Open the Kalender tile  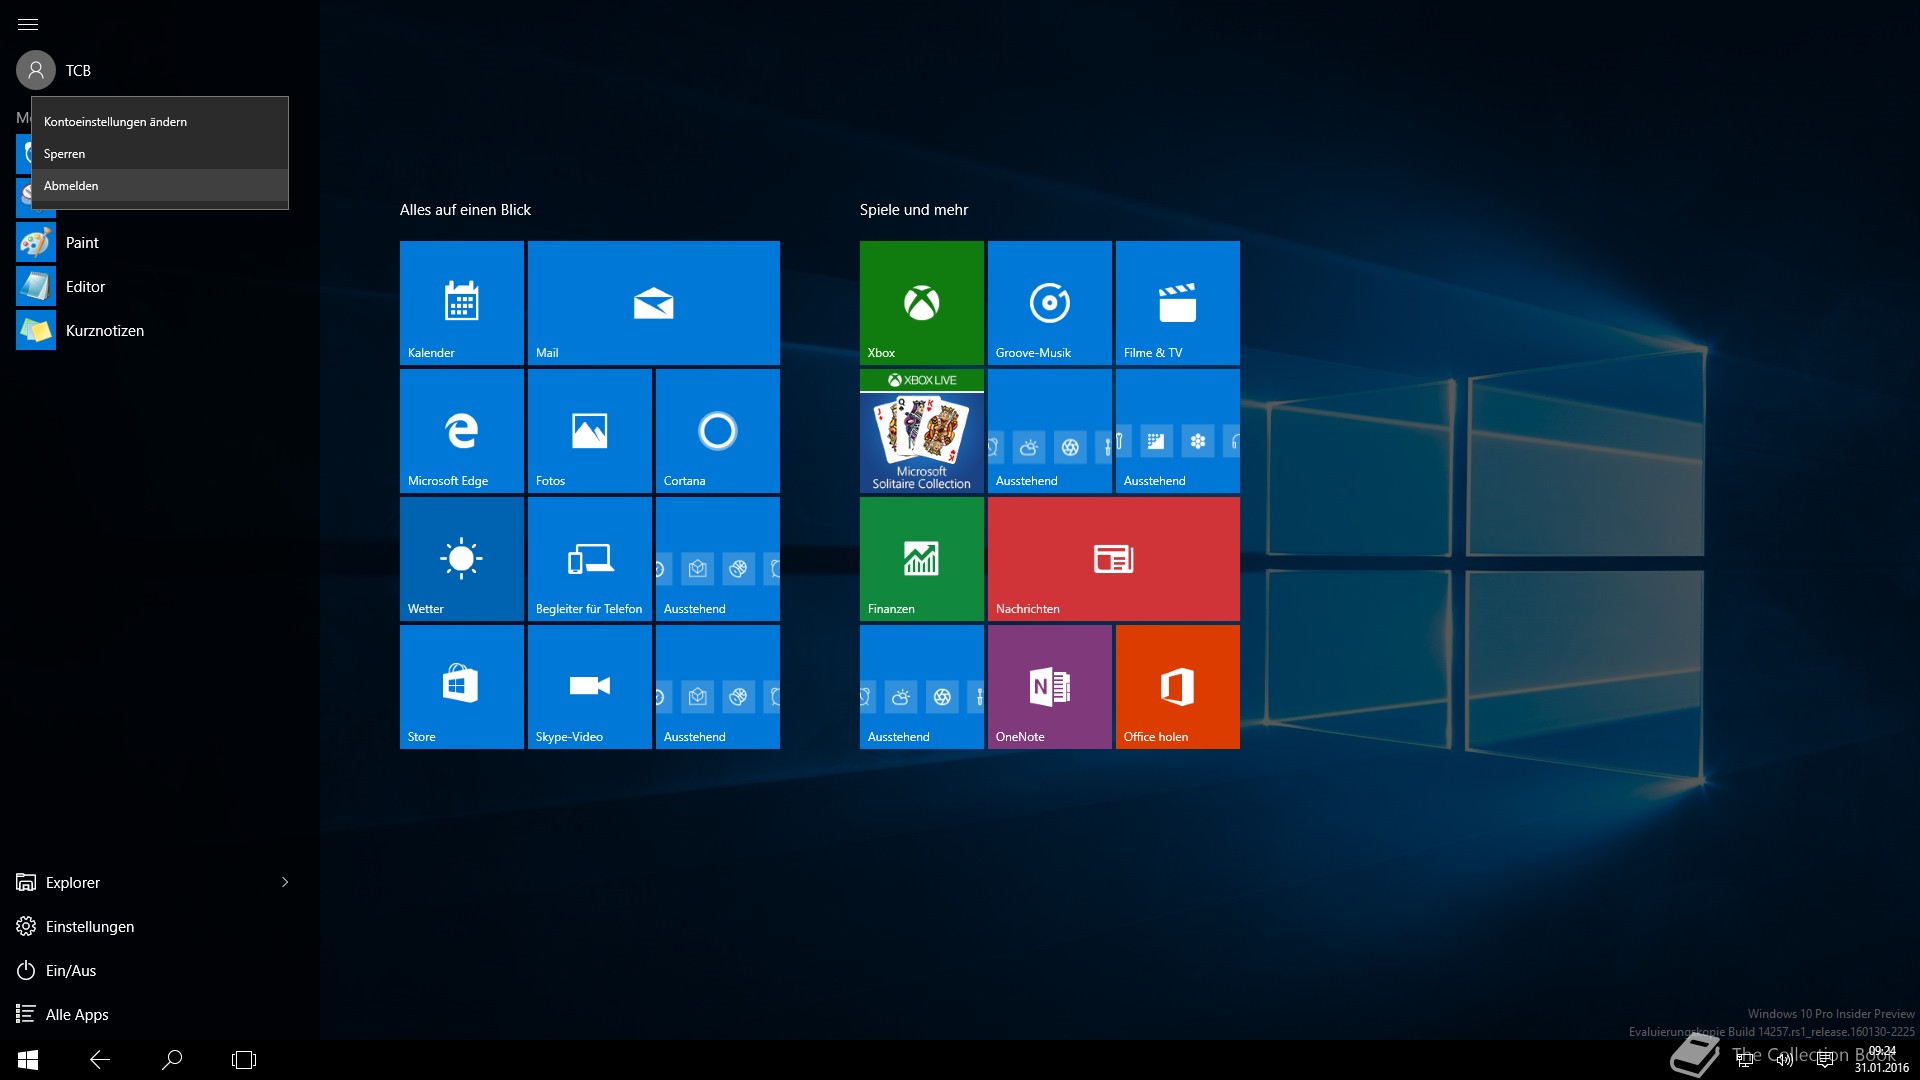pos(462,303)
